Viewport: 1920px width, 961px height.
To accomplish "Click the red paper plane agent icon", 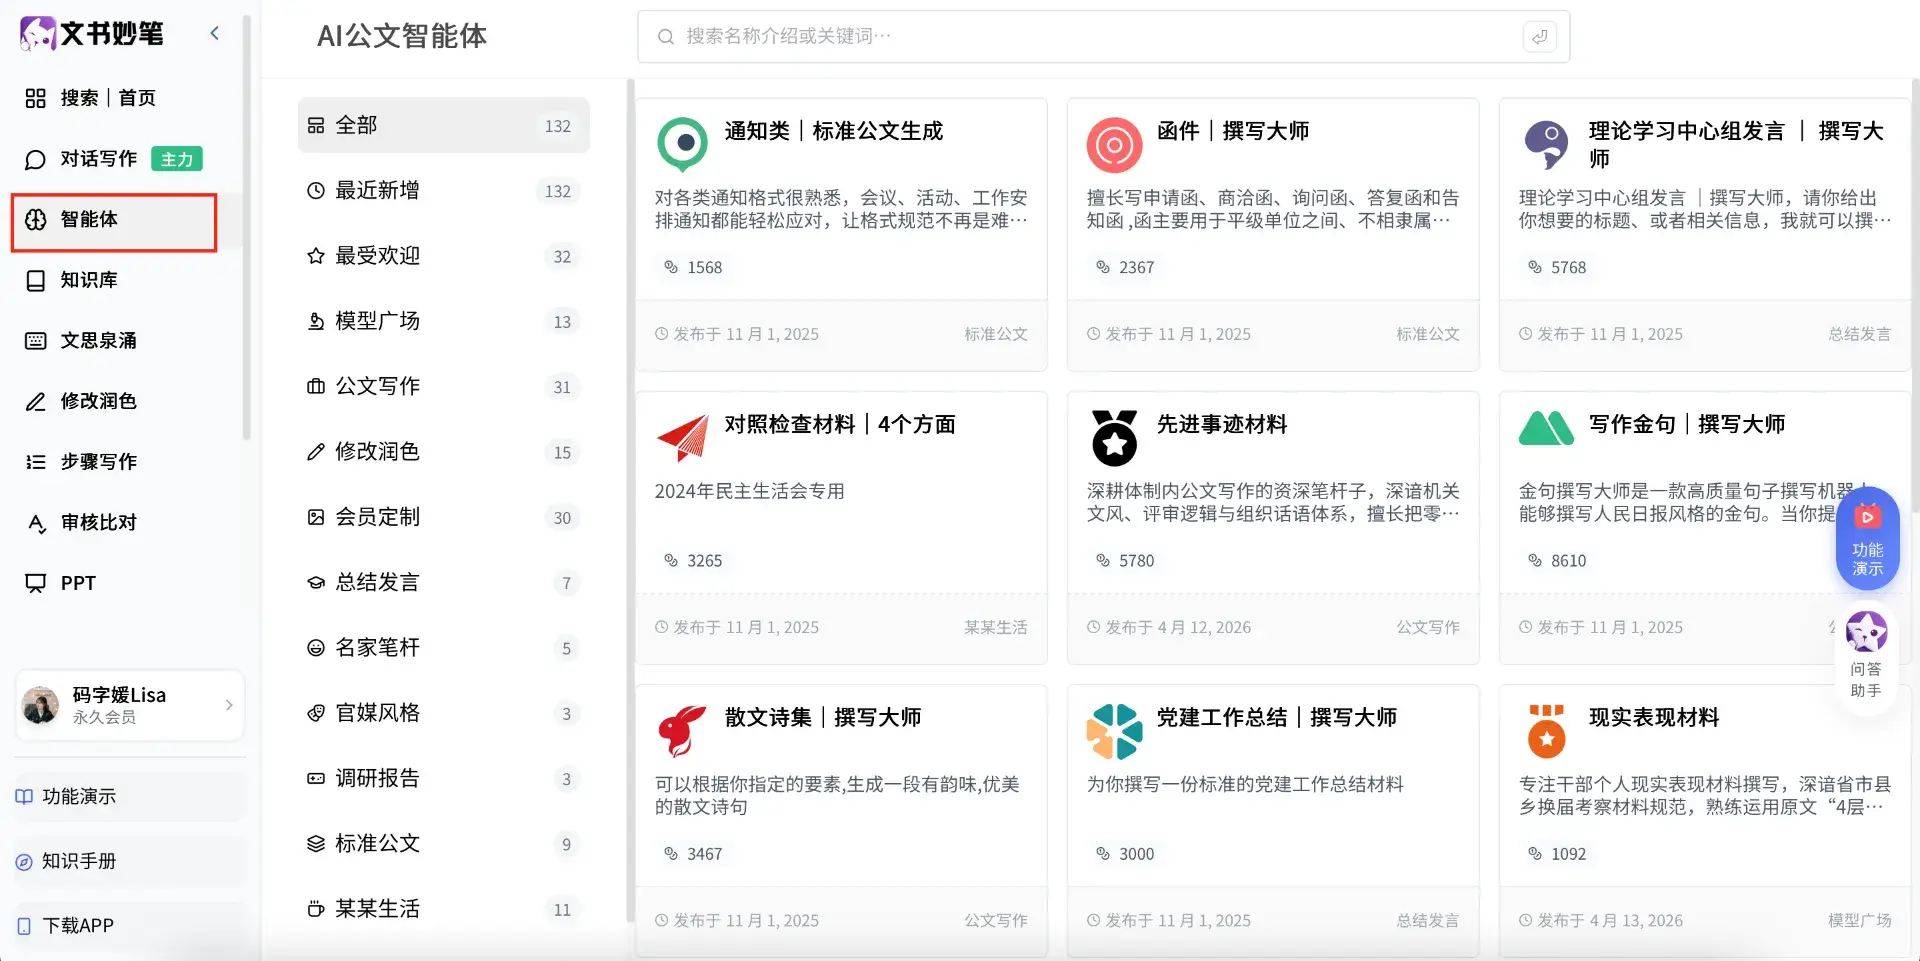I will (683, 437).
